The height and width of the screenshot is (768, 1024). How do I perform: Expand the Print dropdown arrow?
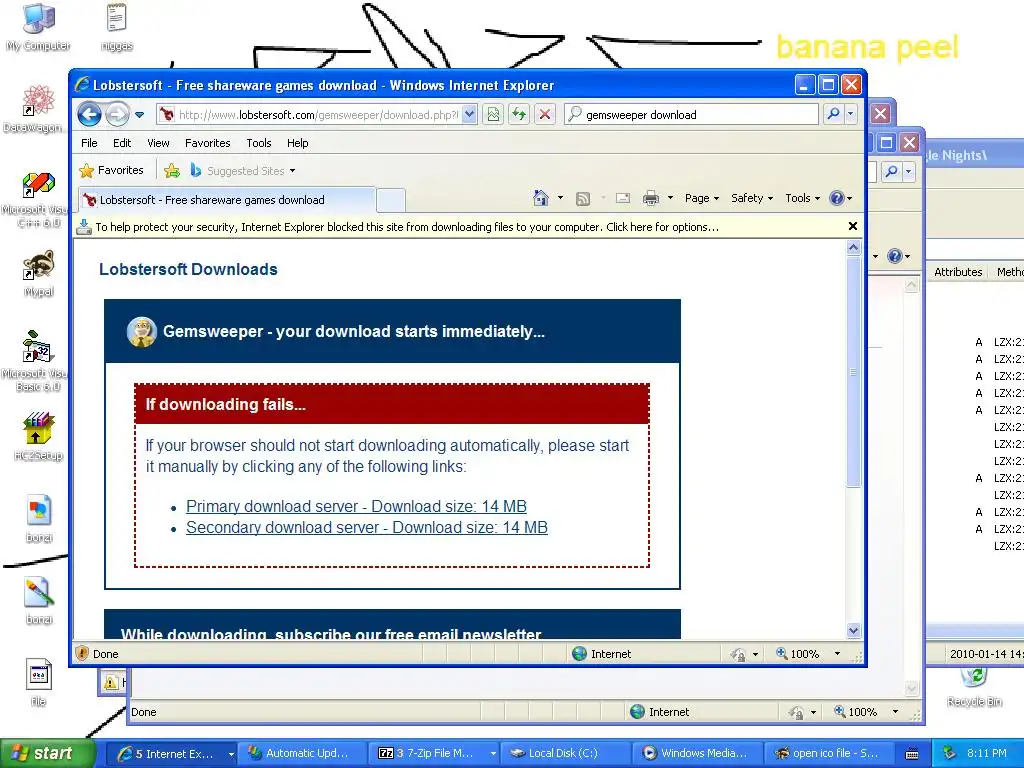670,198
